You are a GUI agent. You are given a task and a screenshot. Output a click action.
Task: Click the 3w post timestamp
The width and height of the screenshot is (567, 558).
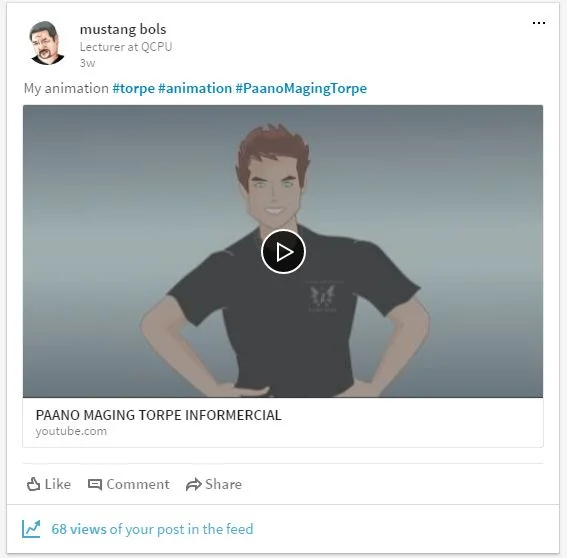coord(87,63)
